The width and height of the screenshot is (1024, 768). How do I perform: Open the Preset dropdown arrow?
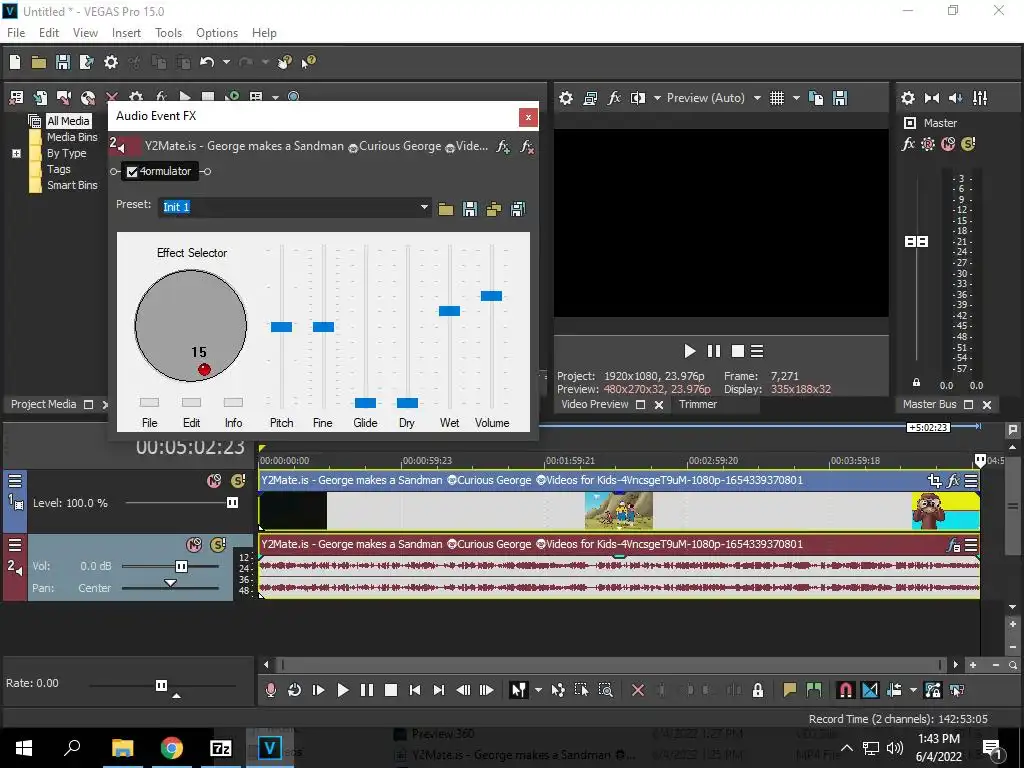424,207
